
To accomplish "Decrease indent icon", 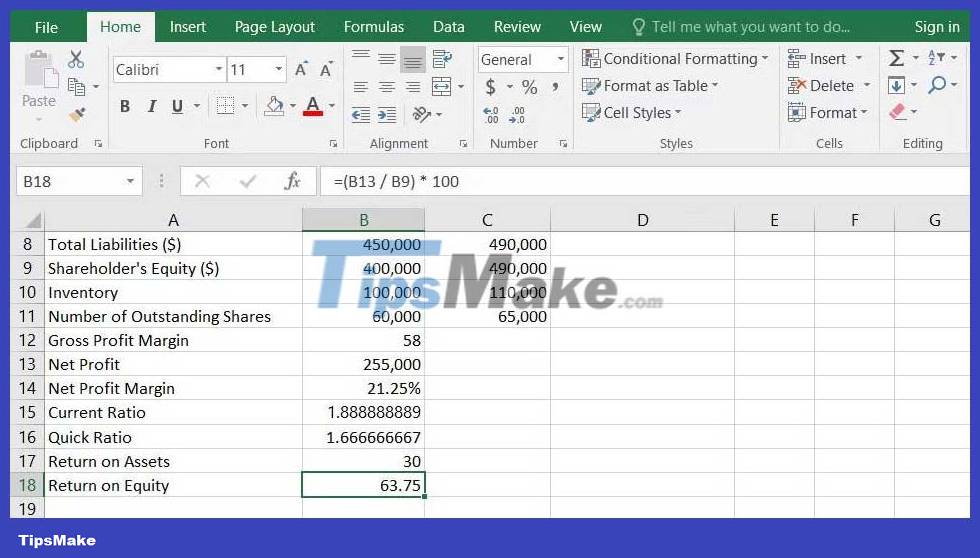I will (x=361, y=115).
